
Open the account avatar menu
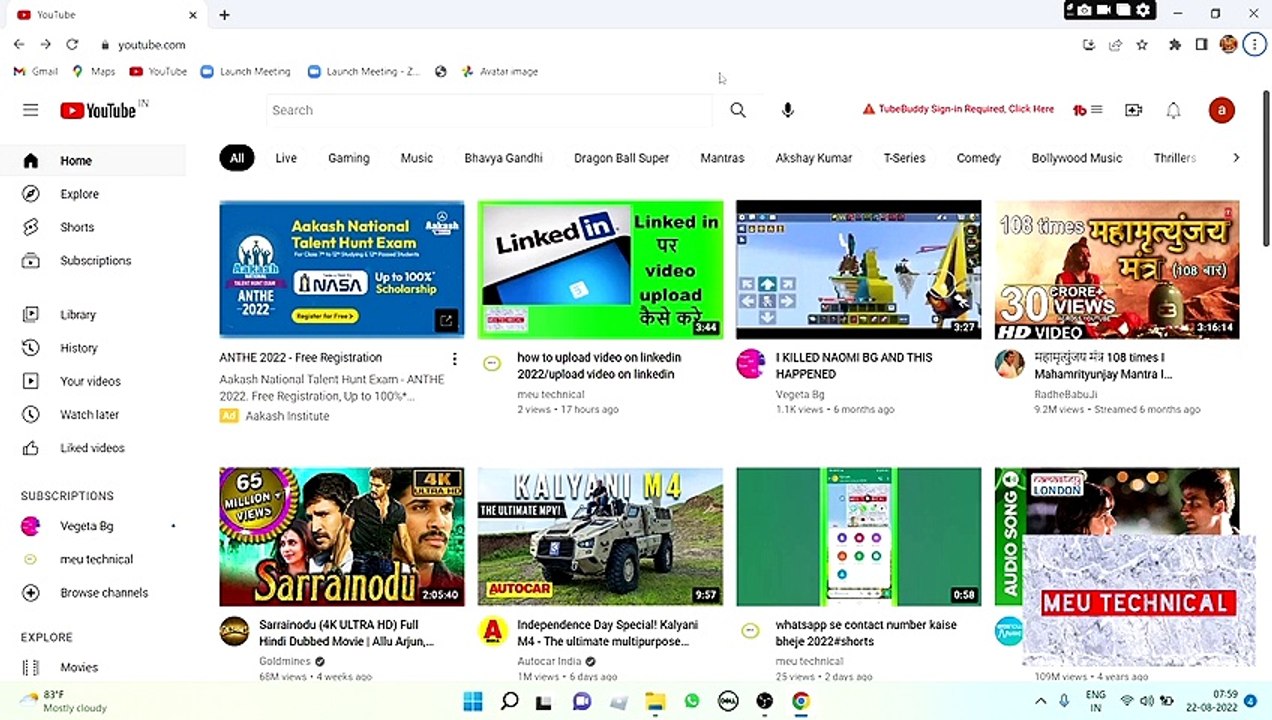pos(1221,110)
